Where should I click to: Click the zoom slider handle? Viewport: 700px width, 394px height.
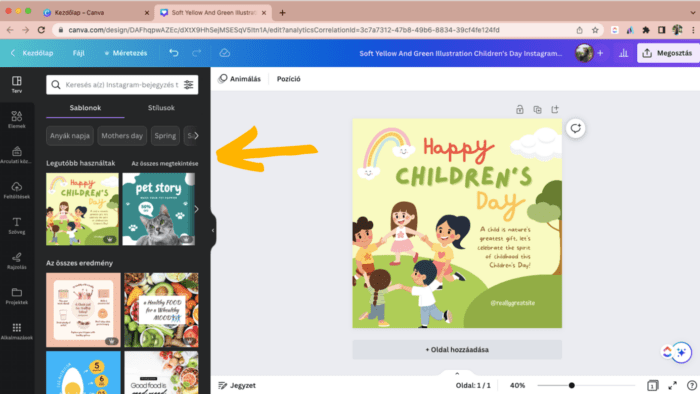(x=571, y=386)
